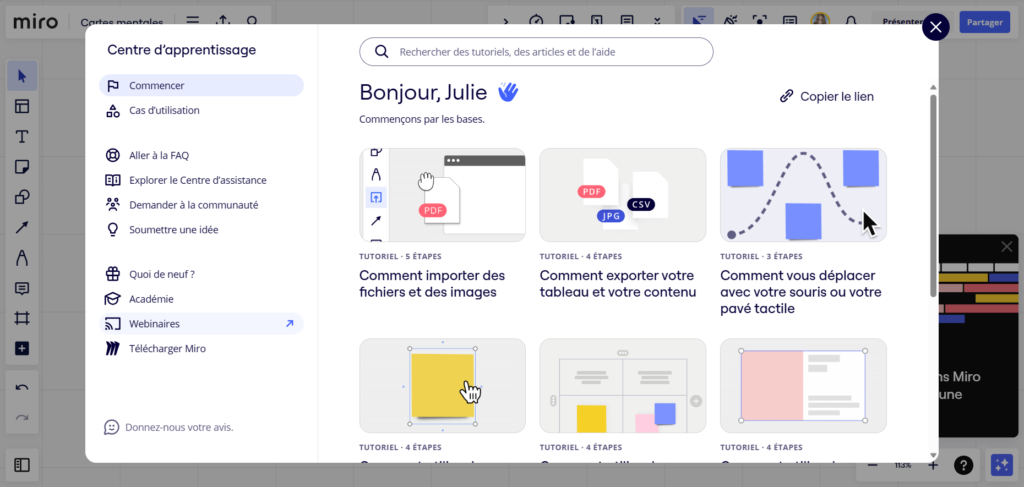Image resolution: width=1024 pixels, height=487 pixels.
Task: Select the sticky note tool in left toolbar
Action: click(22, 166)
